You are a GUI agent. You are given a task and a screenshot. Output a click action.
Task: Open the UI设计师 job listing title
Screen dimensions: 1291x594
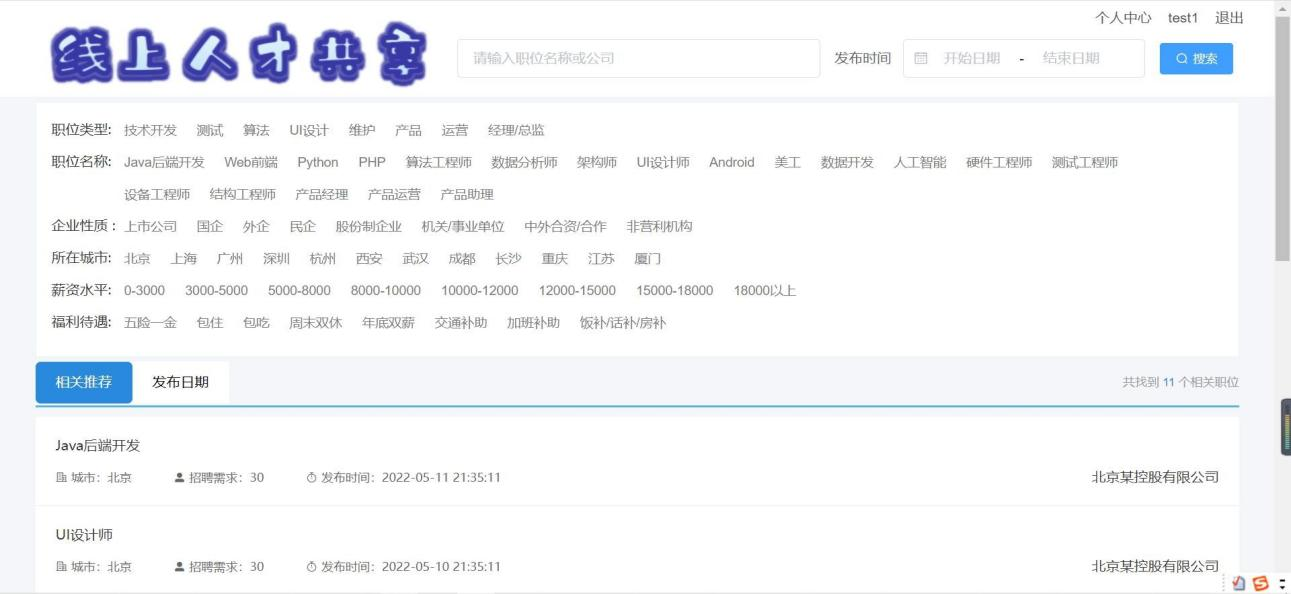tap(84, 535)
